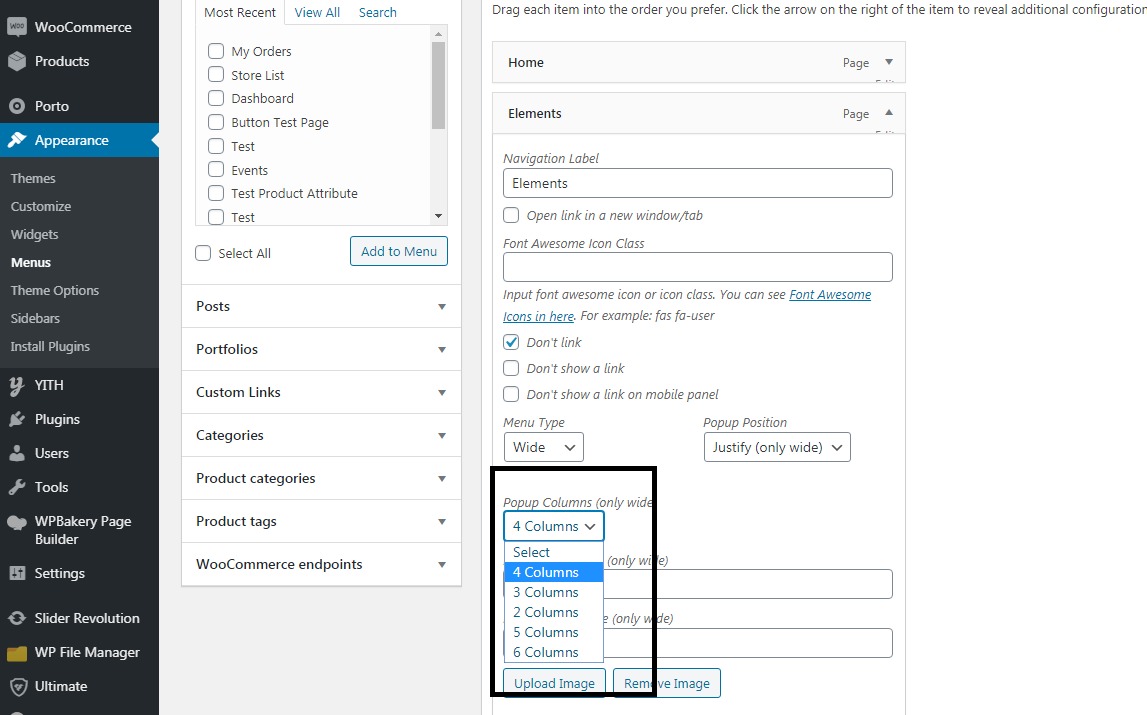Open the Theme Options submenu item
1147x715 pixels.
click(x=55, y=291)
